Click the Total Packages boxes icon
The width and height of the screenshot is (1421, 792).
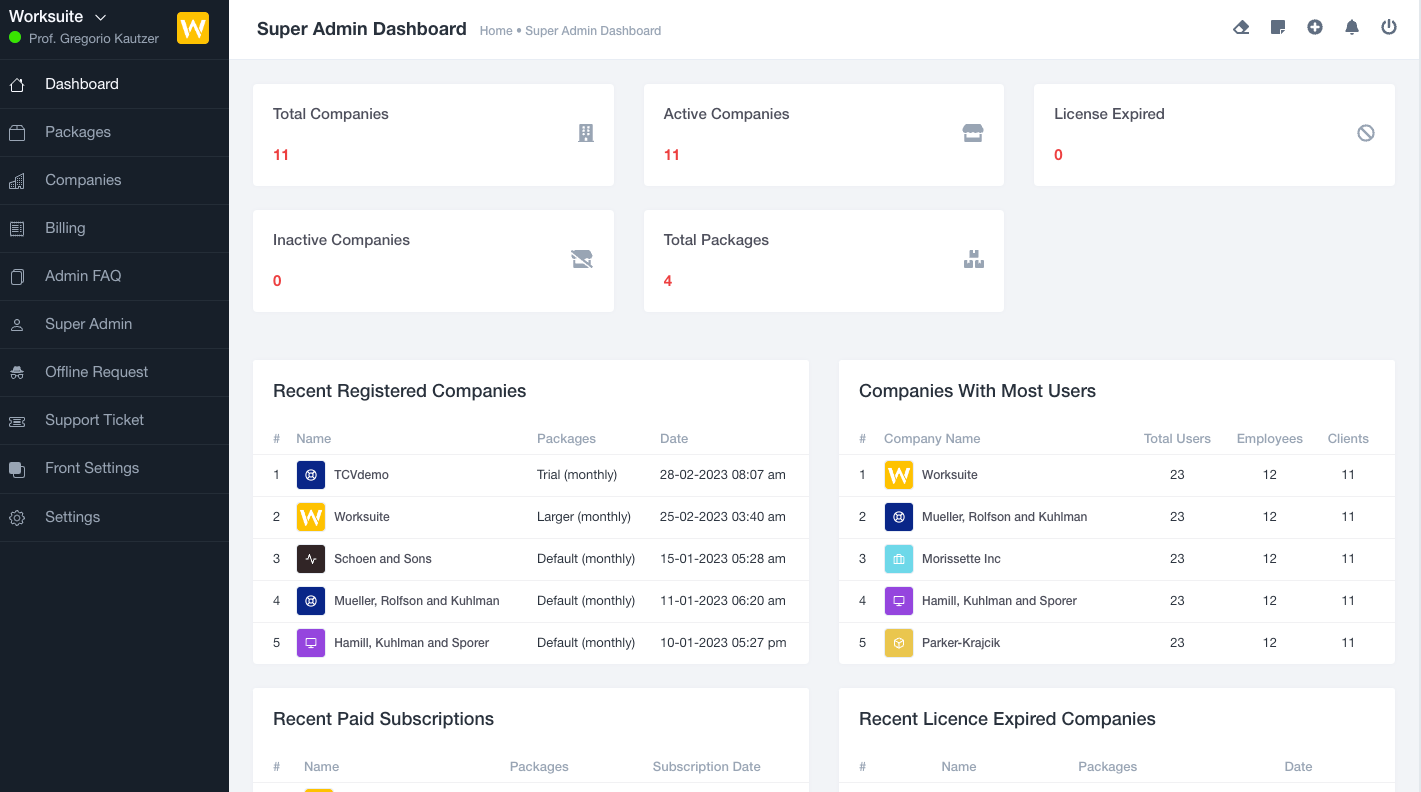[x=974, y=260]
